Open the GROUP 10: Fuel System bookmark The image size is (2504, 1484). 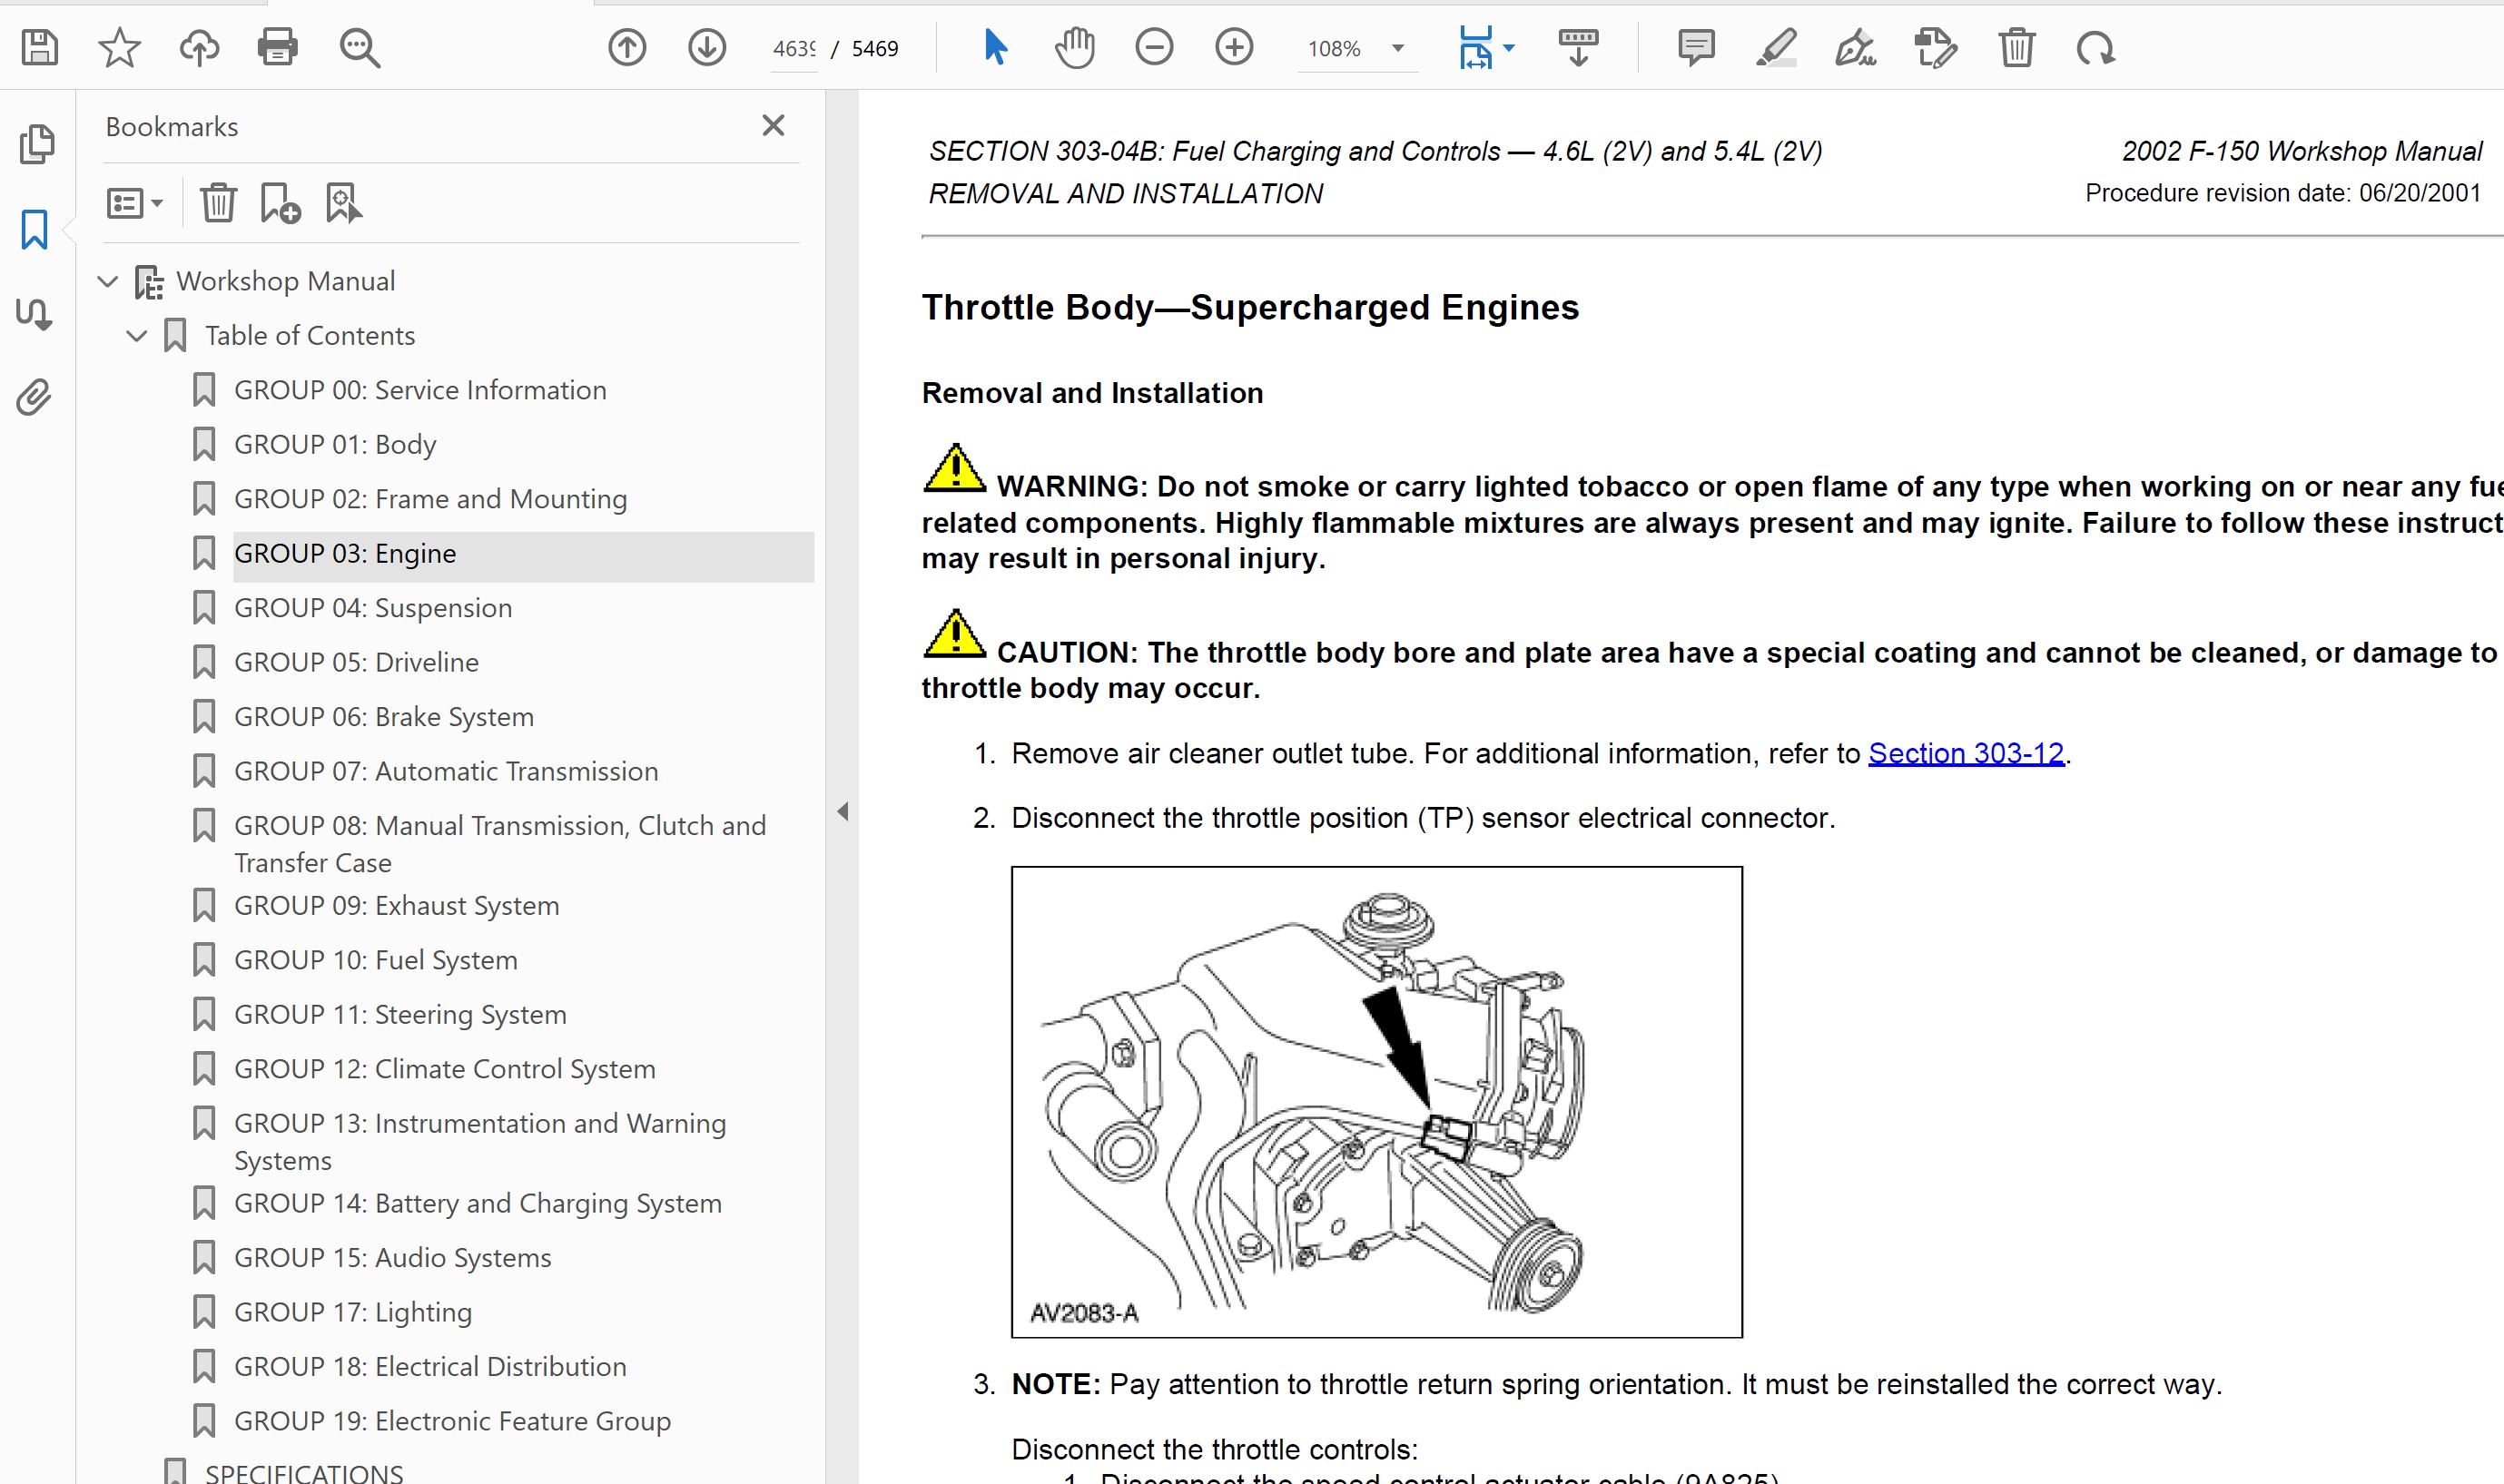click(375, 960)
